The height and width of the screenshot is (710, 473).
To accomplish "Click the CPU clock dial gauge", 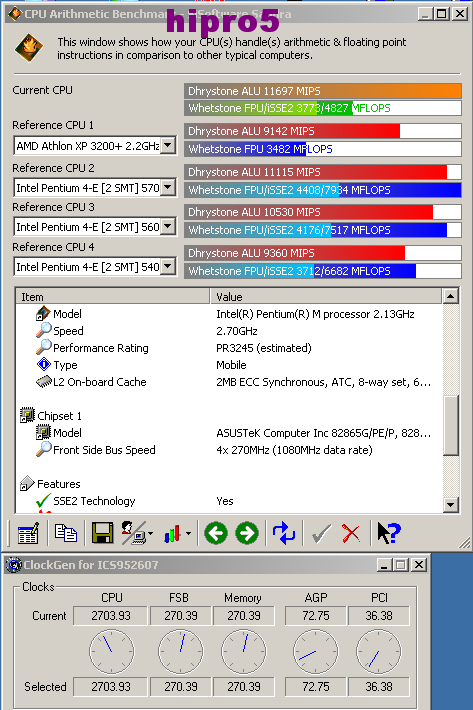I will [x=111, y=651].
